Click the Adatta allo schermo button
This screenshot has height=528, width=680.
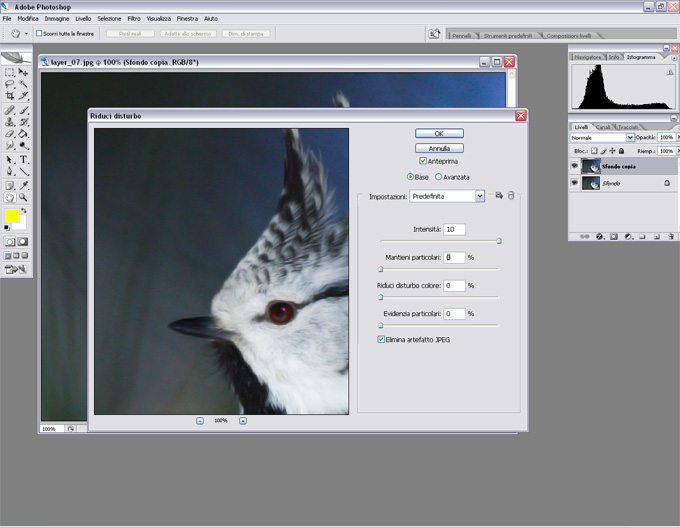point(188,33)
